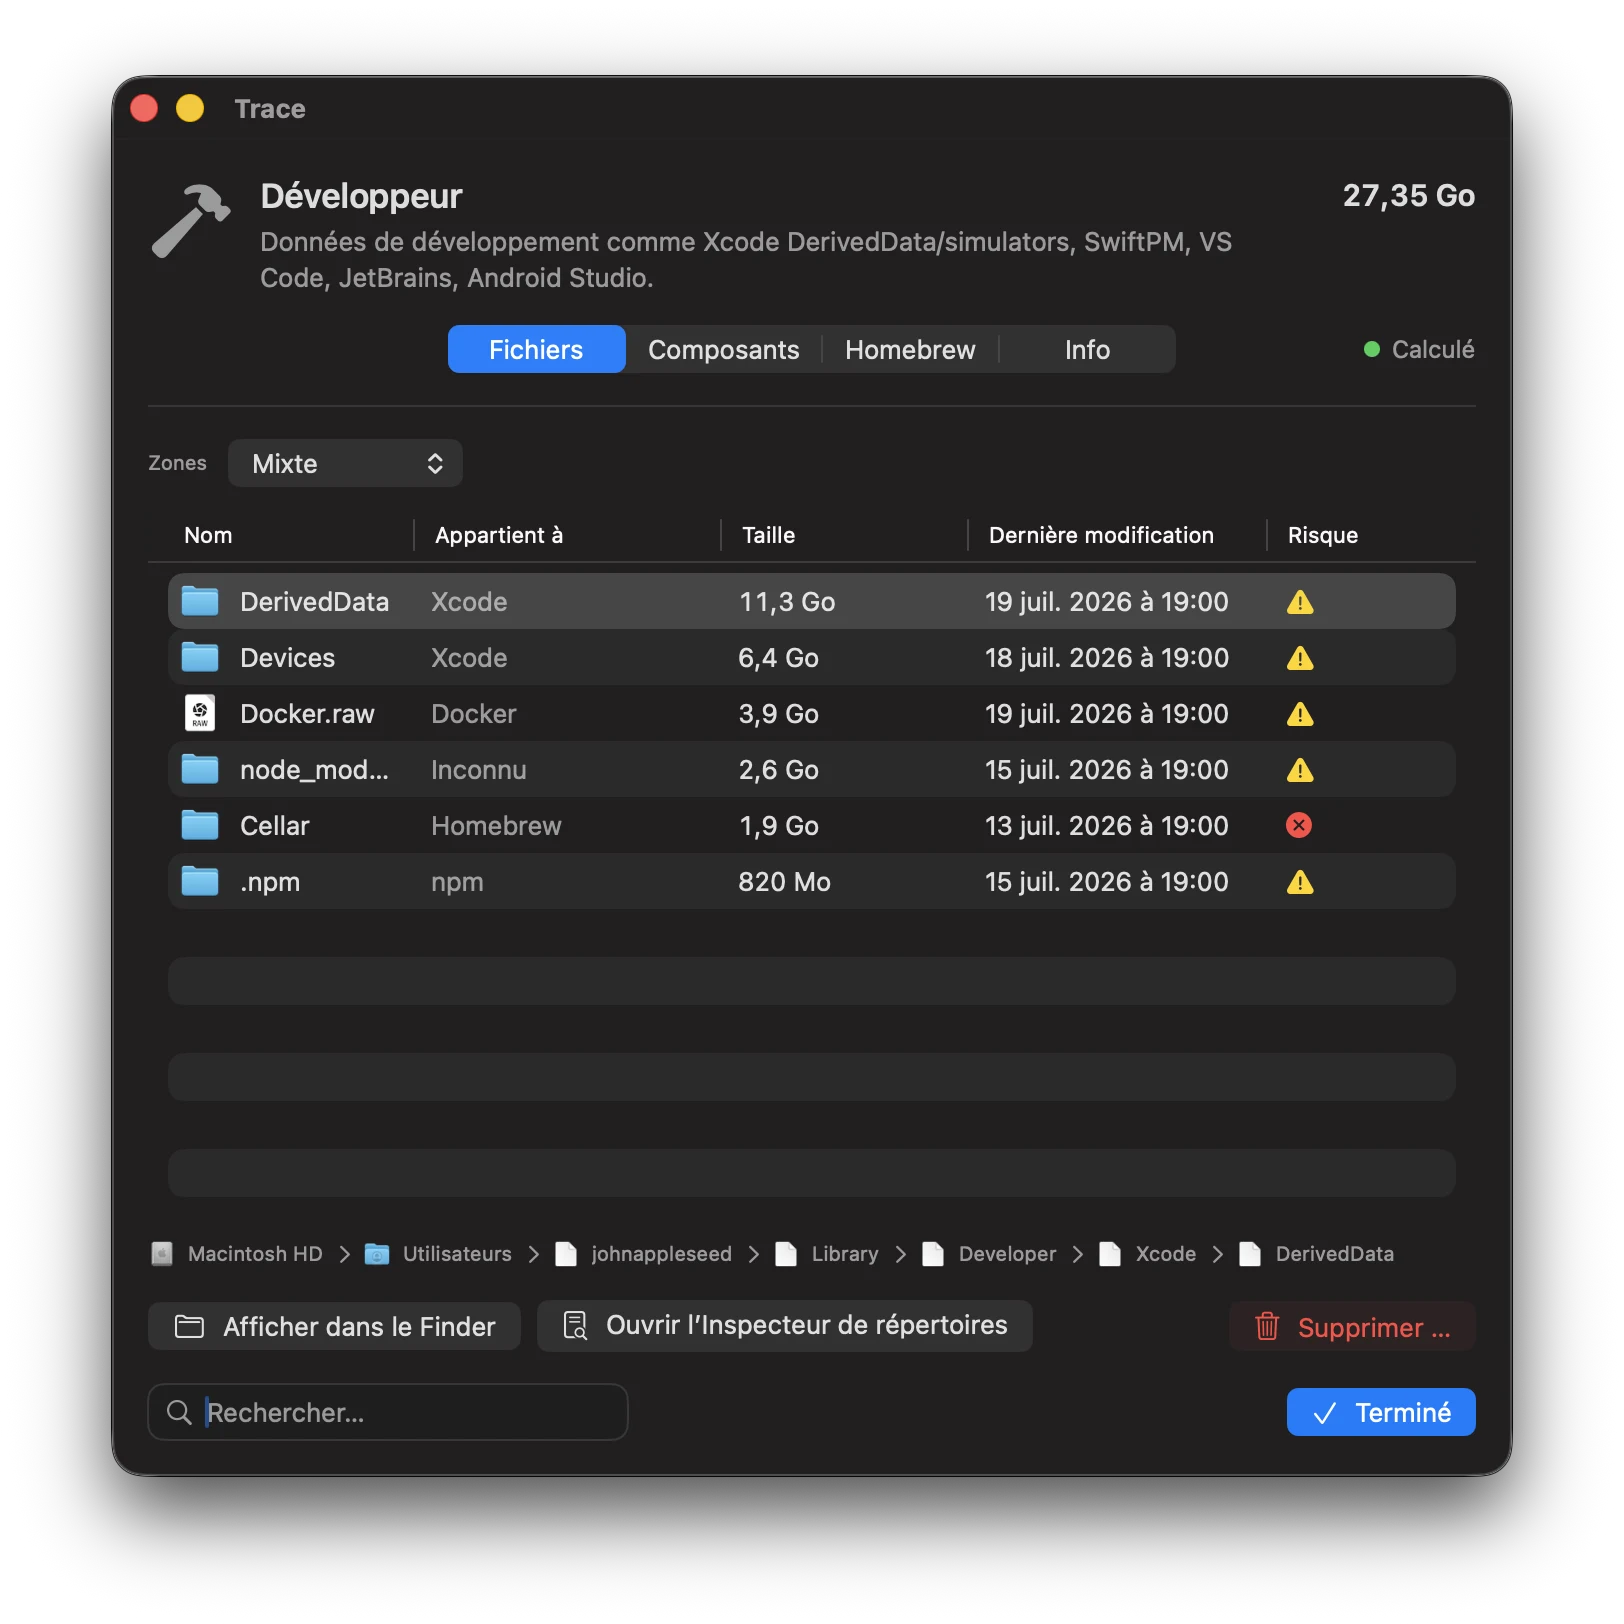Open the Zones Mixte dropdown
Image resolution: width=1624 pixels, height=1624 pixels.
click(345, 463)
